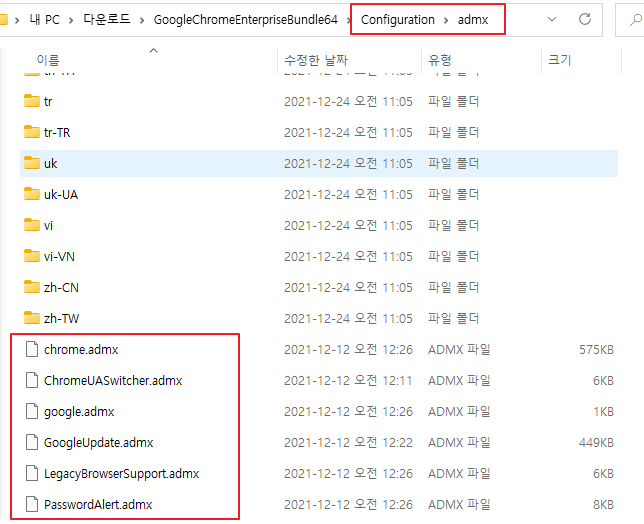The width and height of the screenshot is (644, 524).
Task: Go to GoogleChromeEnterpriseBundle64 breadcrumb
Action: (246, 19)
